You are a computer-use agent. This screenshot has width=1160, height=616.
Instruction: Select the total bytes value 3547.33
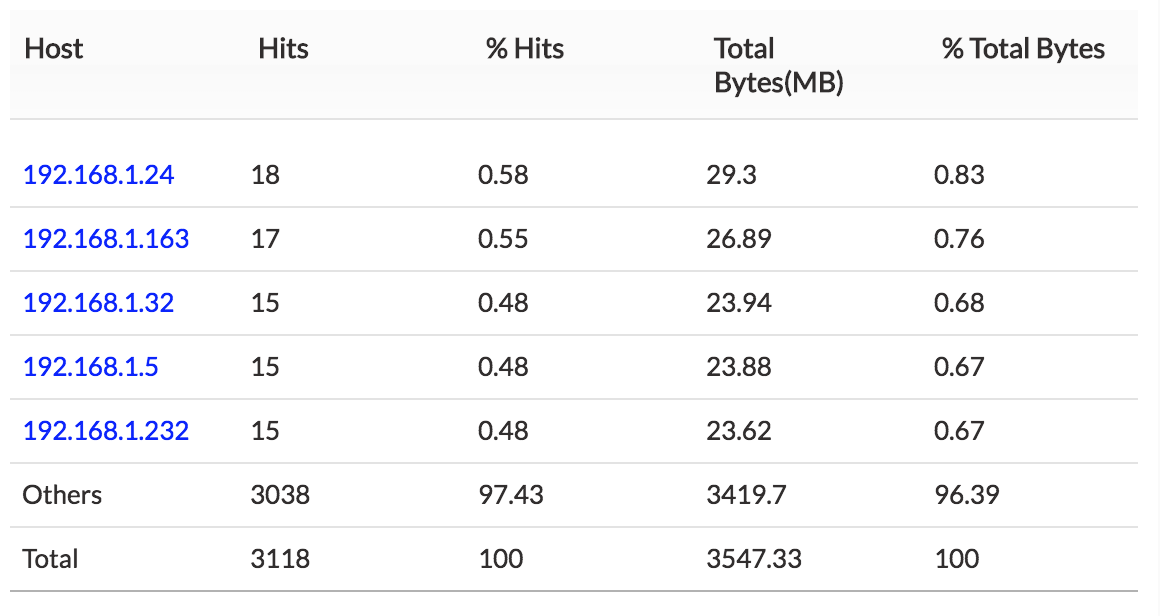pyautogui.click(x=753, y=559)
